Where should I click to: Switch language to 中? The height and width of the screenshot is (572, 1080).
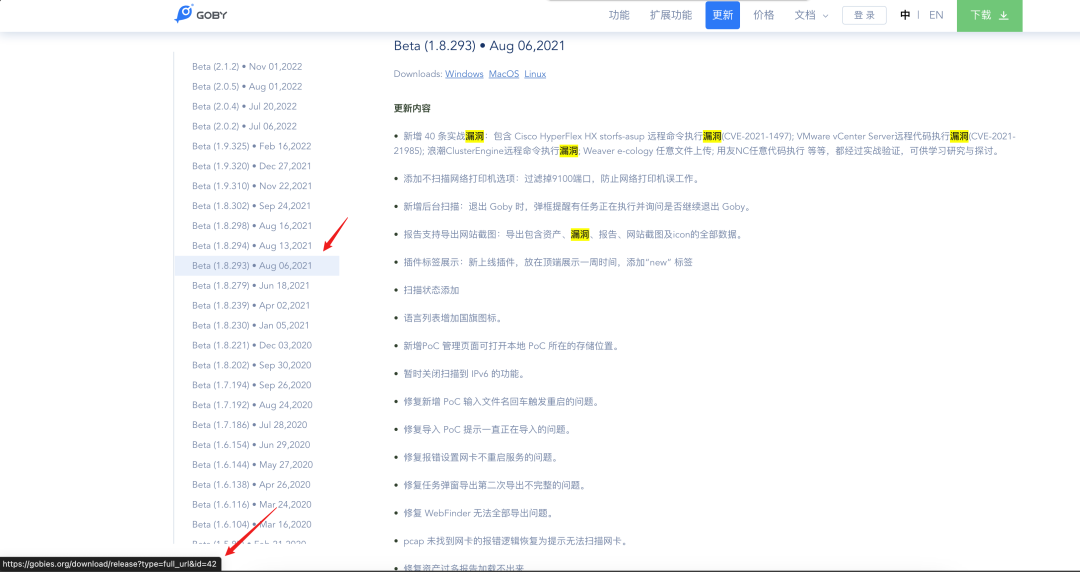(905, 15)
